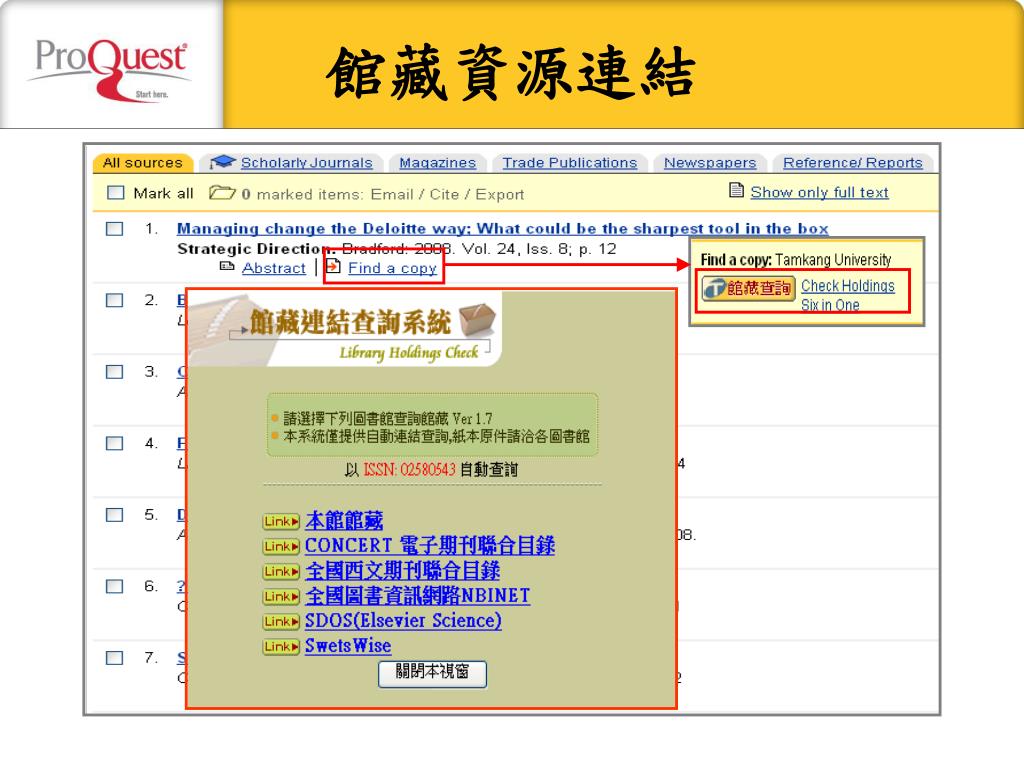Click the Six in One link
Viewport: 1024px width, 768px height.
coord(830,305)
